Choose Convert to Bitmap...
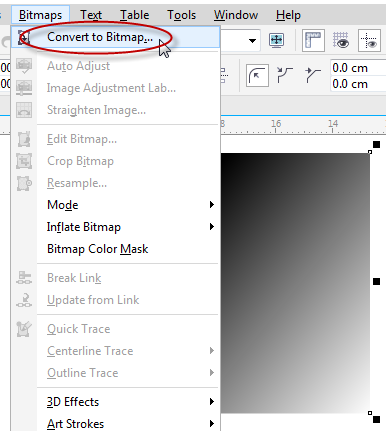 [116, 37]
